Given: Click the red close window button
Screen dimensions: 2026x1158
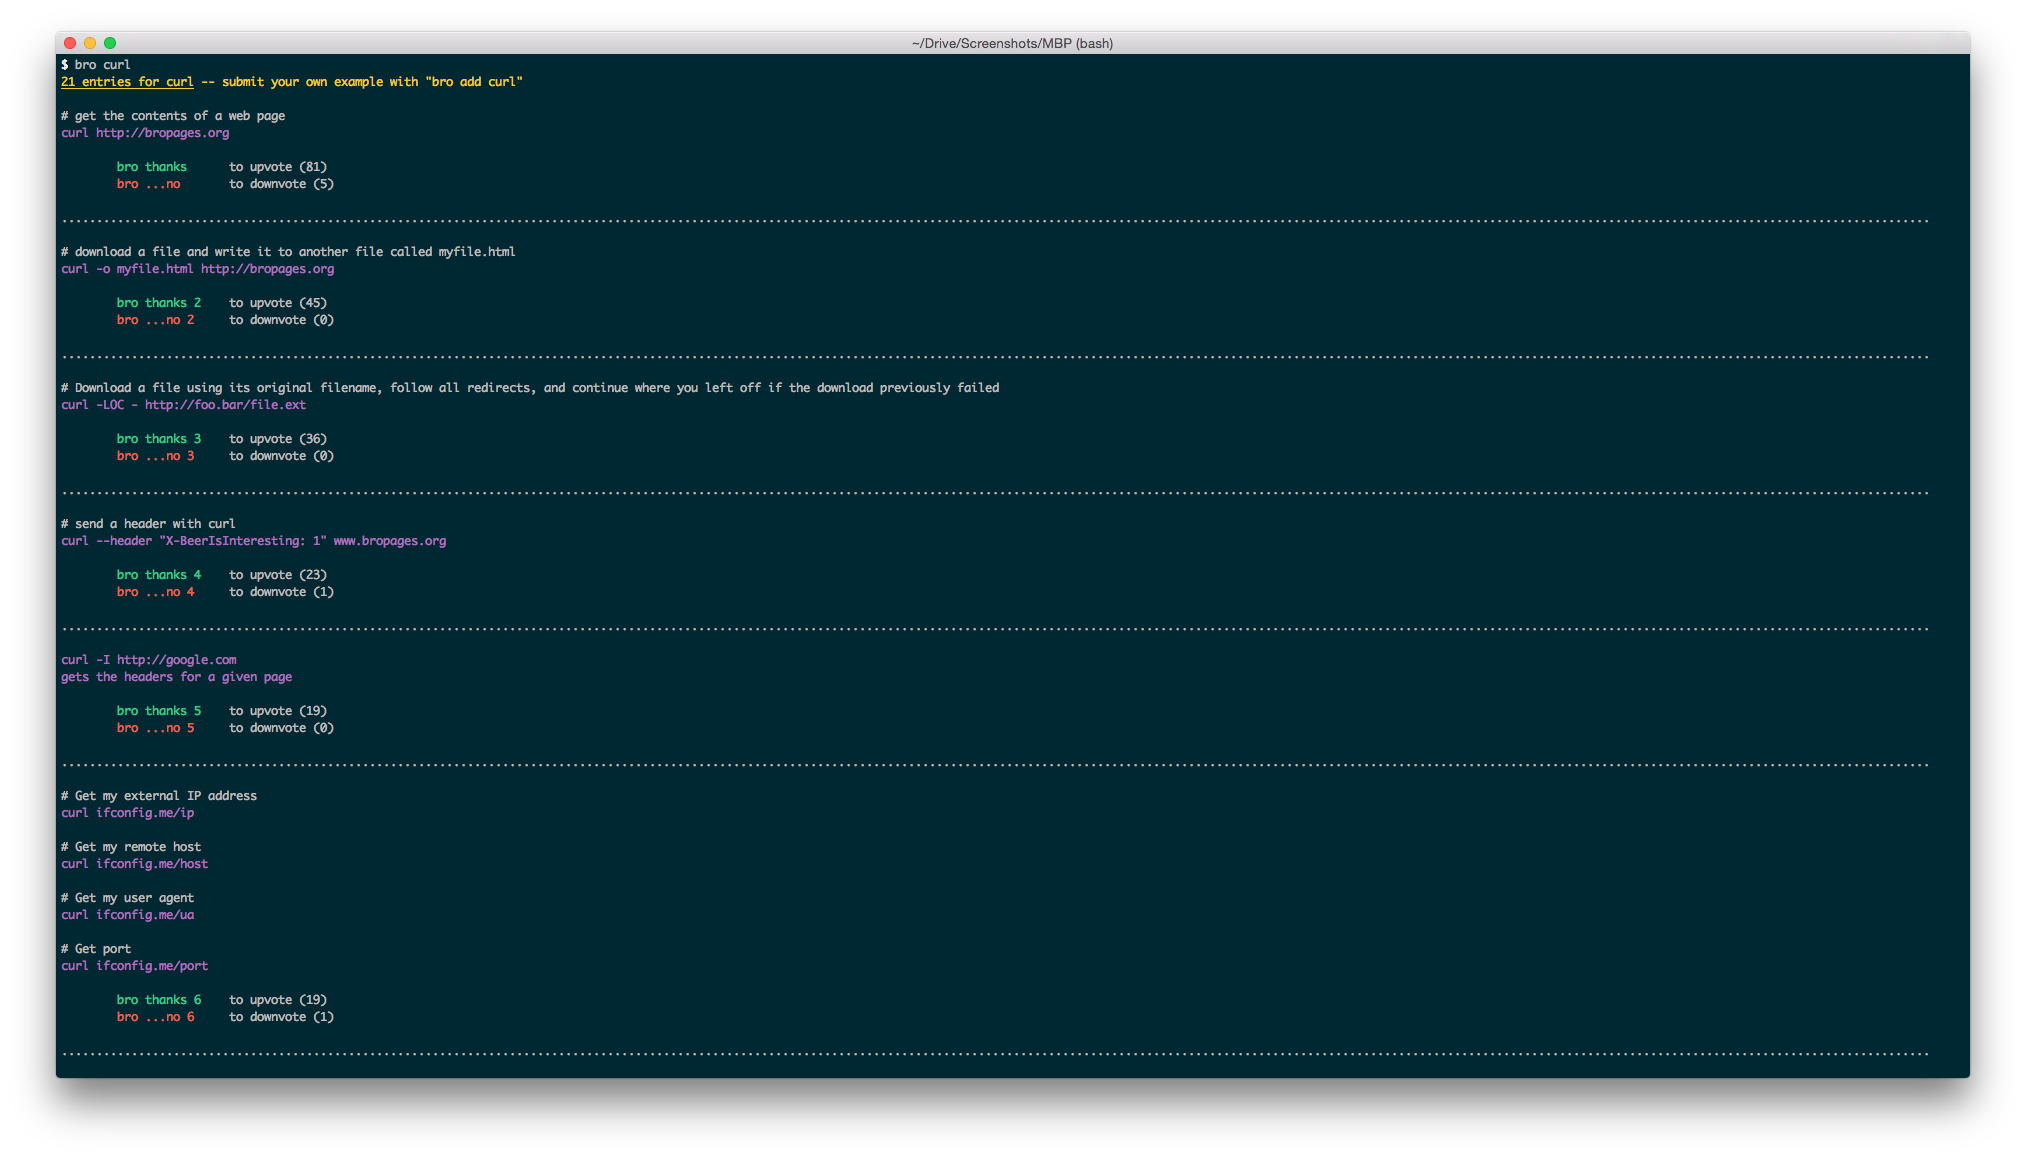Looking at the screenshot, I should [x=70, y=43].
